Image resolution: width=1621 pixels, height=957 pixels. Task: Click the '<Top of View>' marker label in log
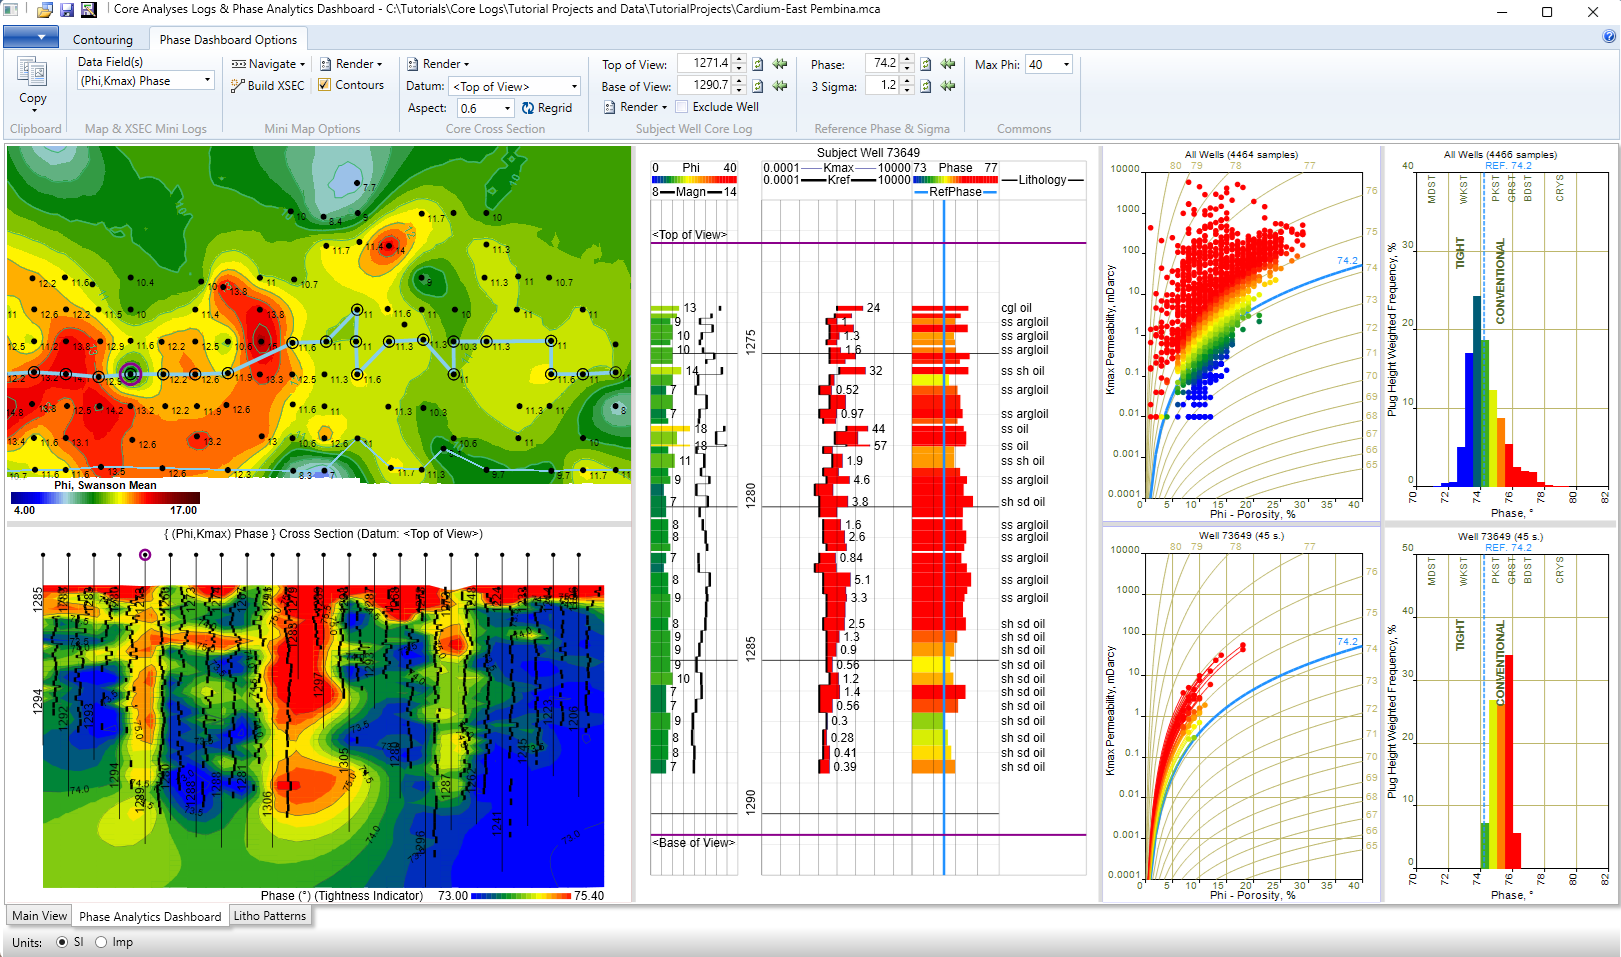pos(690,235)
